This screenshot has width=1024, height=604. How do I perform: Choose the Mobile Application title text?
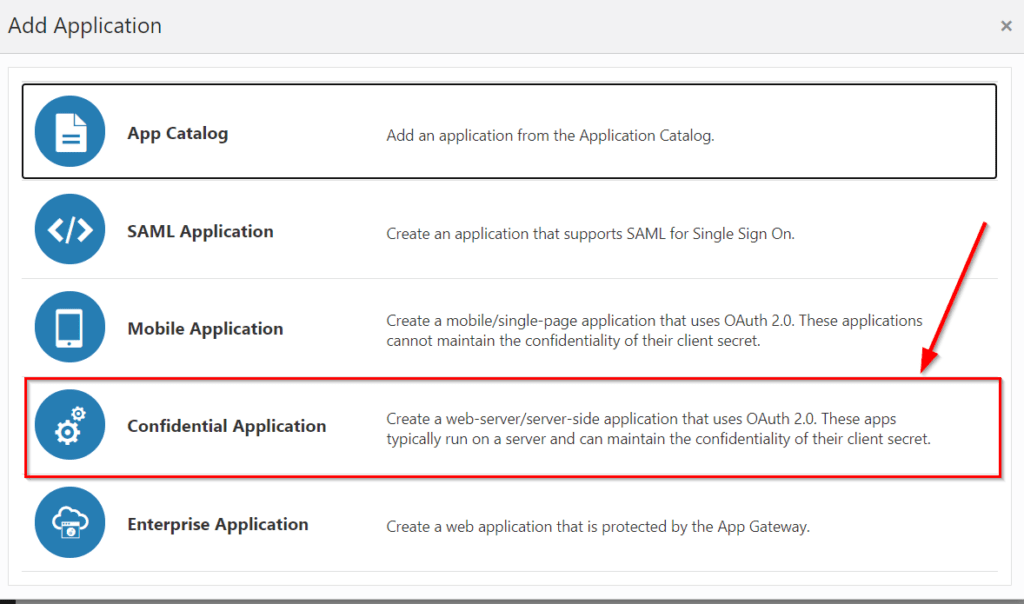(x=205, y=329)
